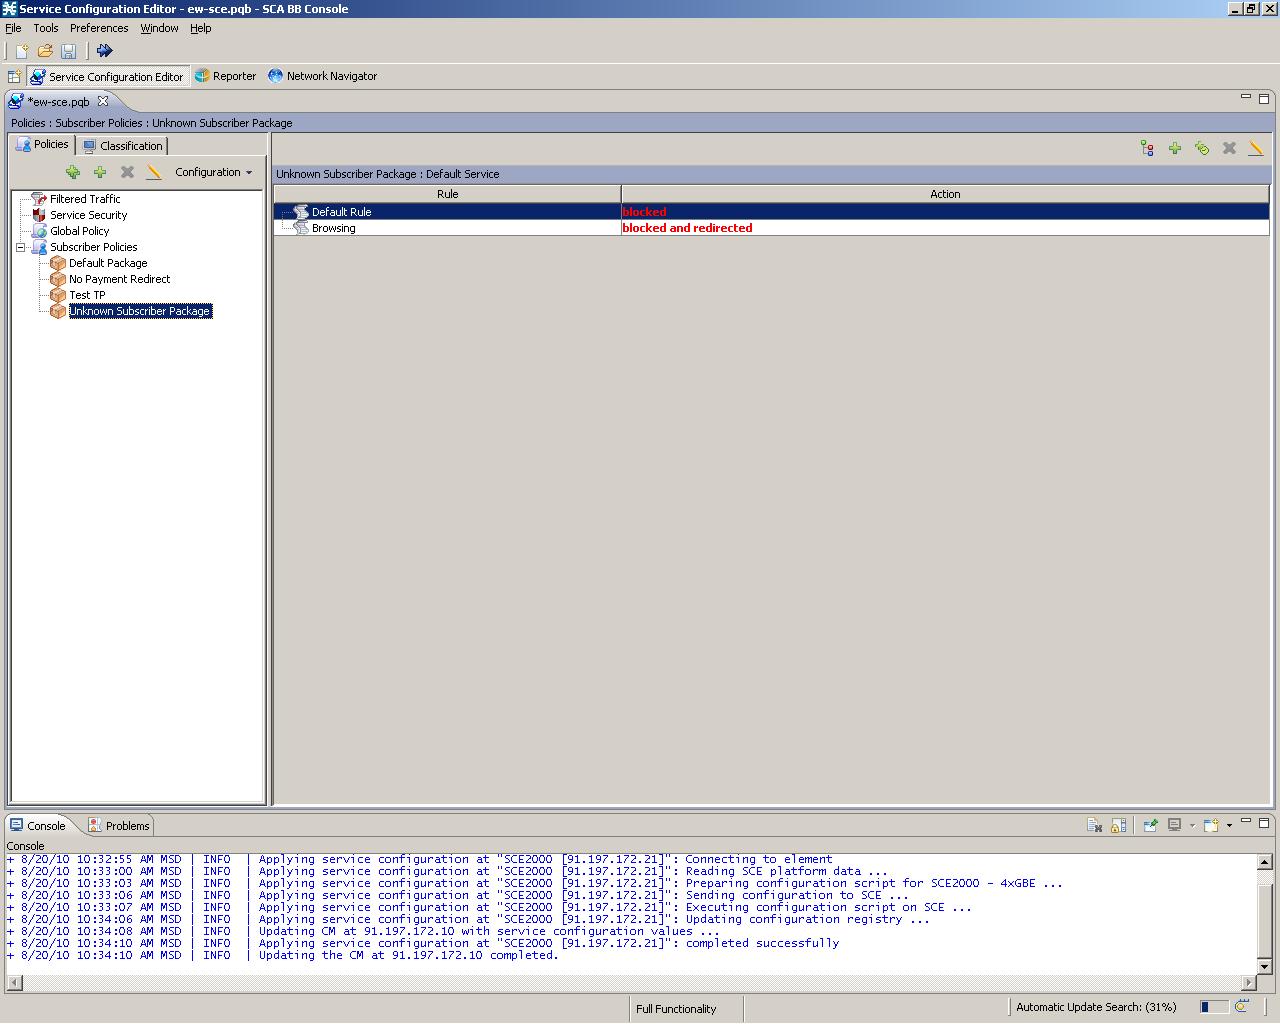Toggle the Pin Console icon
The image size is (1280, 1024).
(1150, 825)
